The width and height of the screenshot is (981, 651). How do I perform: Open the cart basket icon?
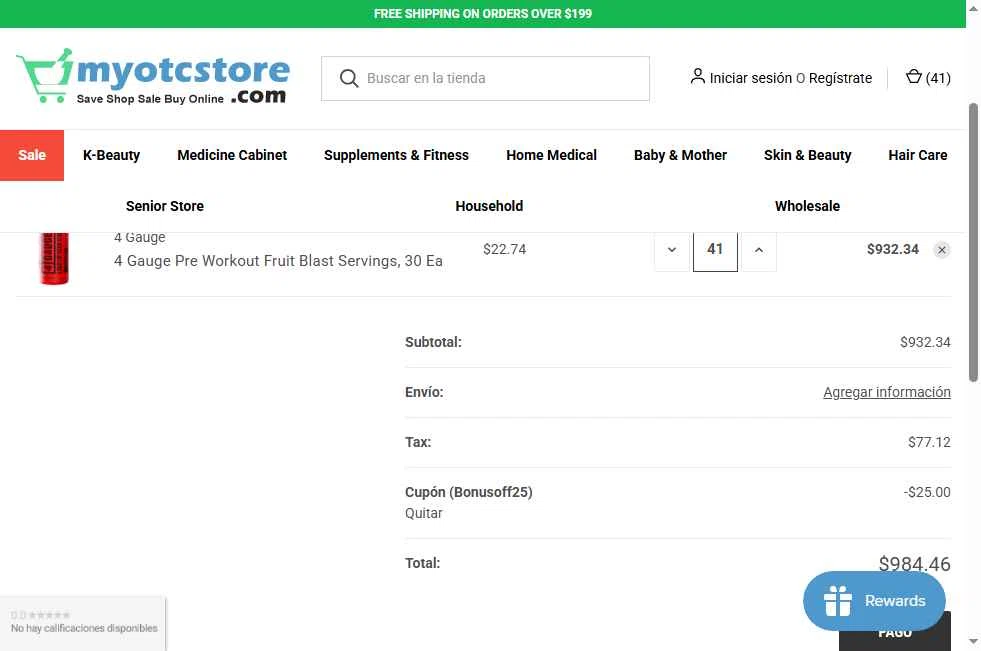(913, 77)
